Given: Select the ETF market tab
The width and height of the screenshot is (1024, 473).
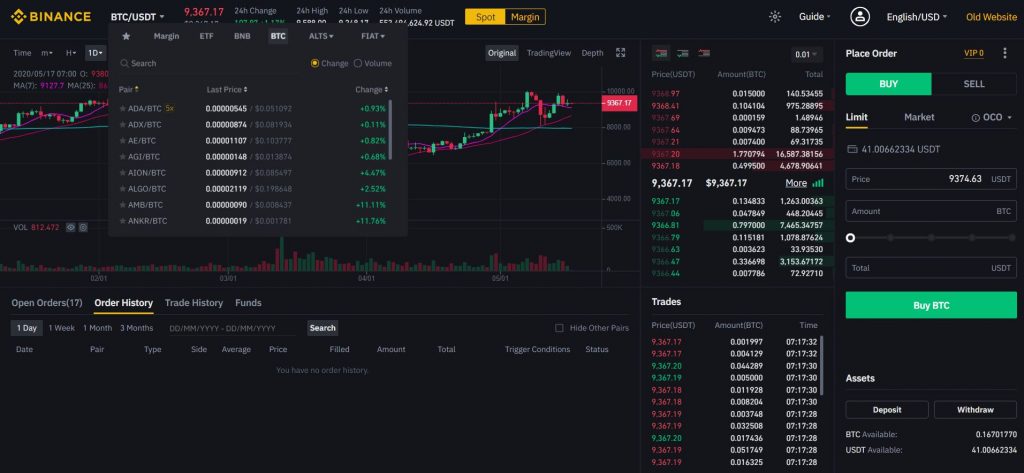Looking at the screenshot, I should pos(206,37).
